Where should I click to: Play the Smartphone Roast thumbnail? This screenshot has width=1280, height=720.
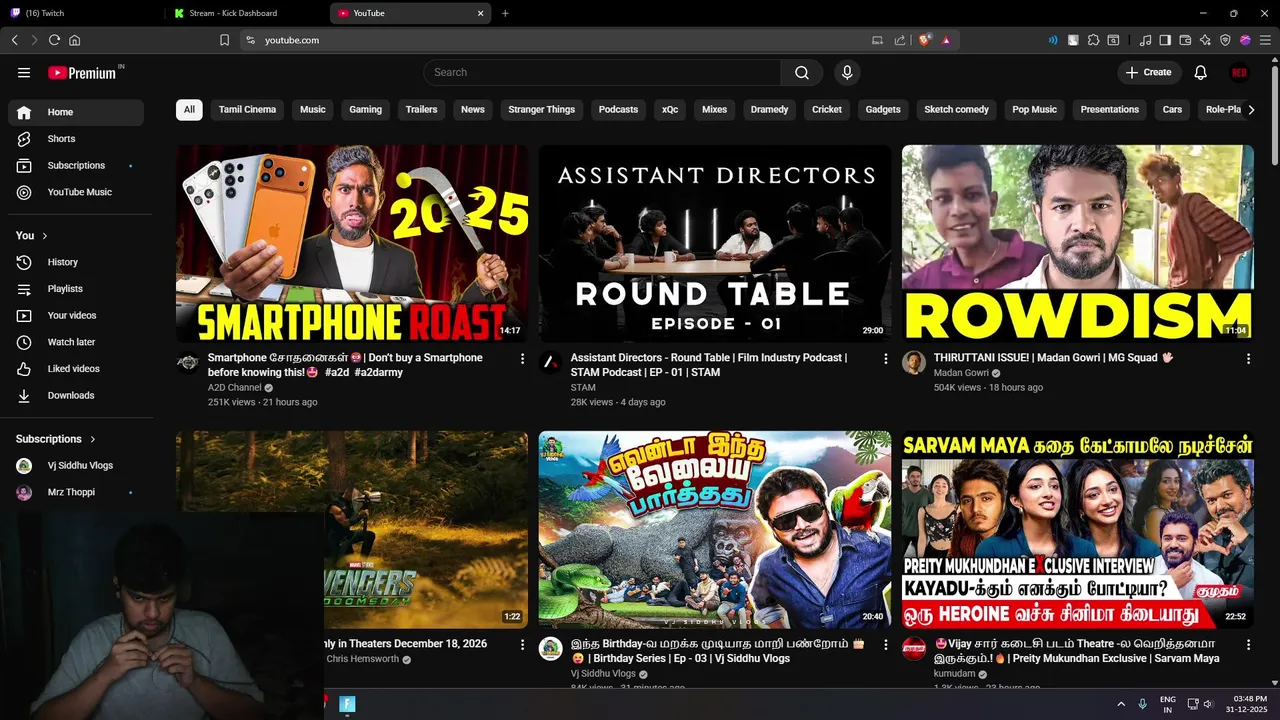352,244
